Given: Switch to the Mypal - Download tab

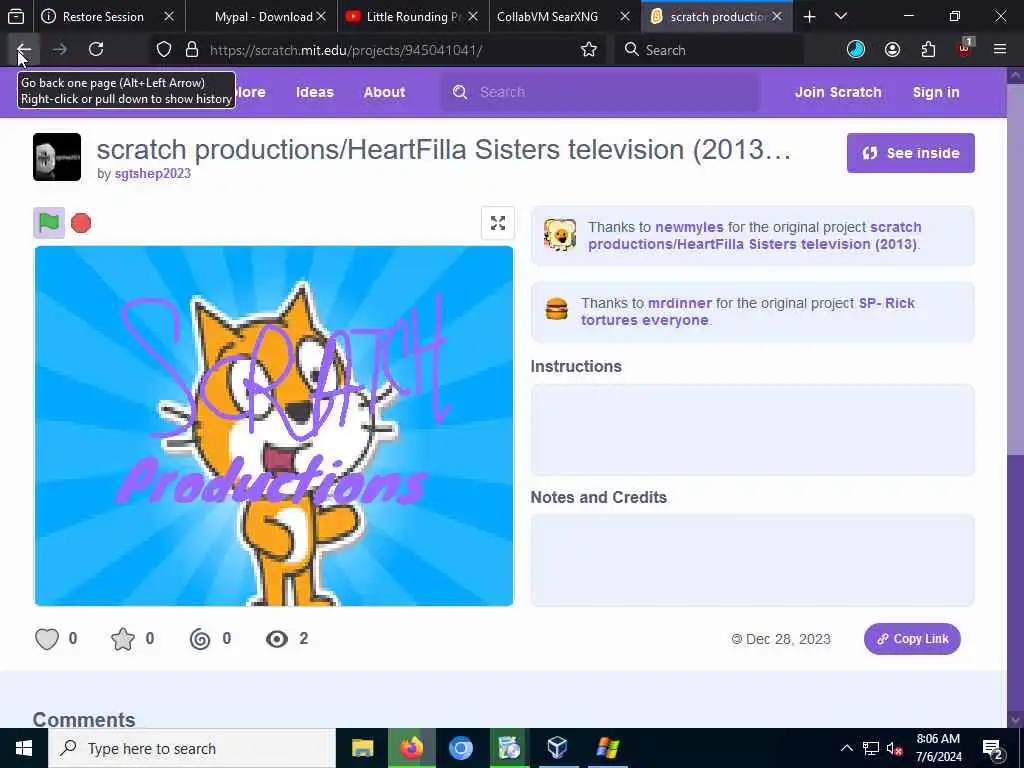Looking at the screenshot, I should (x=263, y=16).
